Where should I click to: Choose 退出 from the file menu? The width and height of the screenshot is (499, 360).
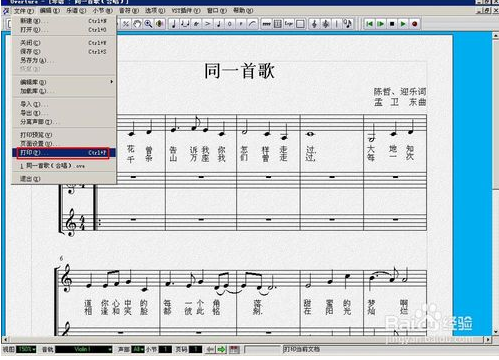coord(64,179)
